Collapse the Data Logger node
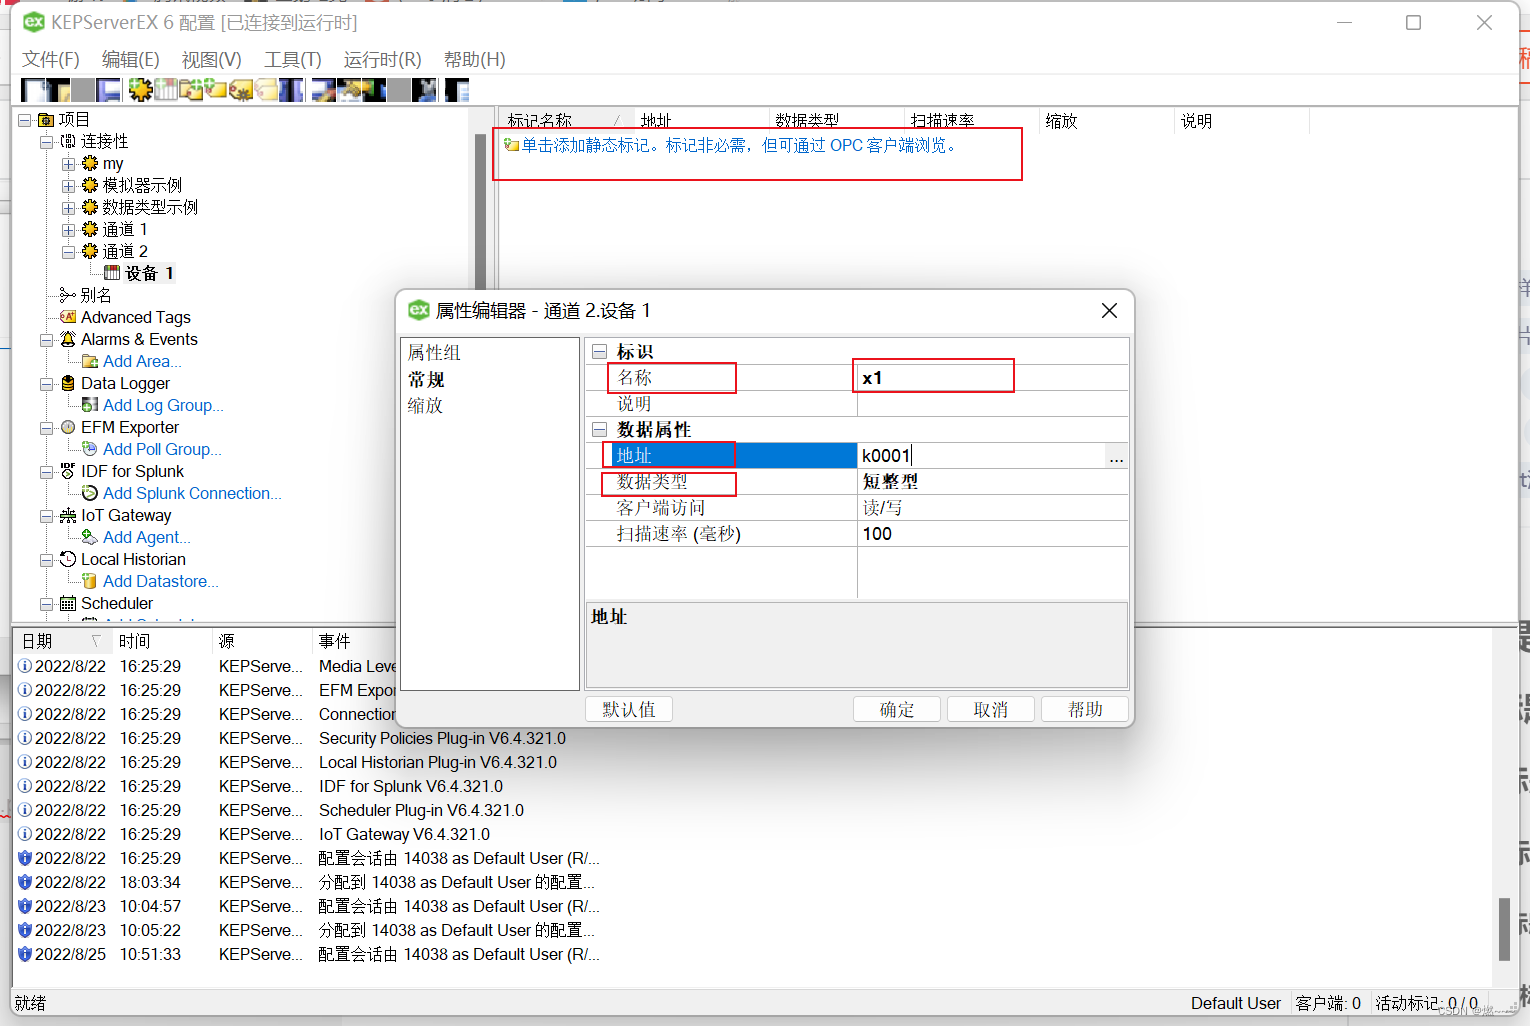 click(46, 383)
